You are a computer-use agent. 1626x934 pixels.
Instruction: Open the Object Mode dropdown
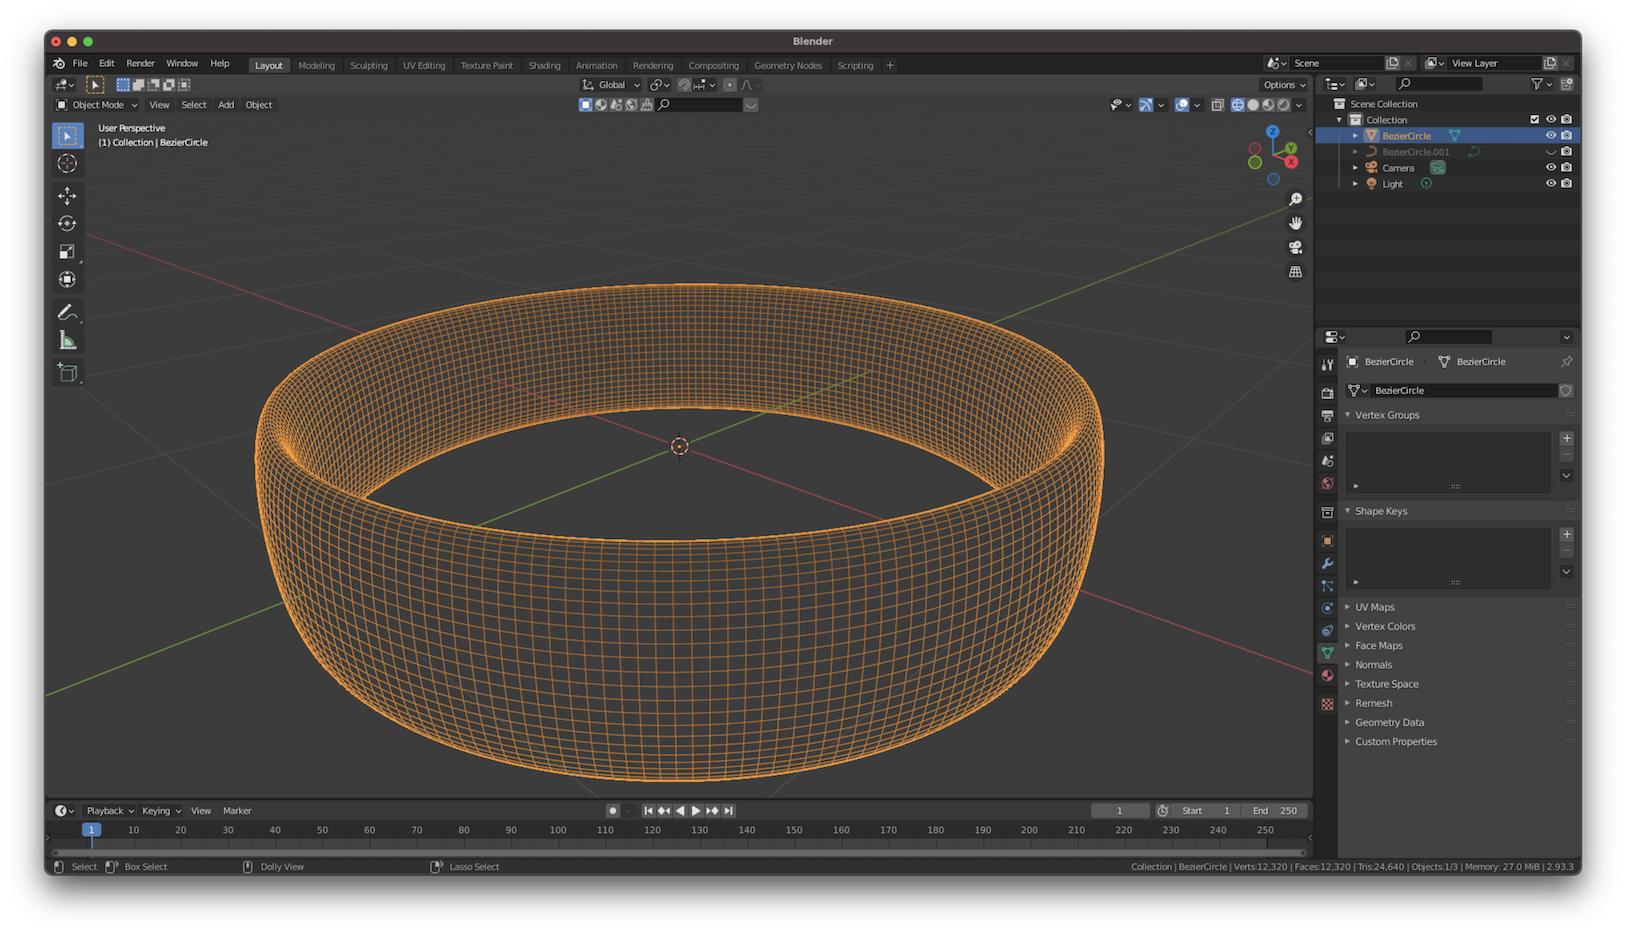(x=96, y=105)
